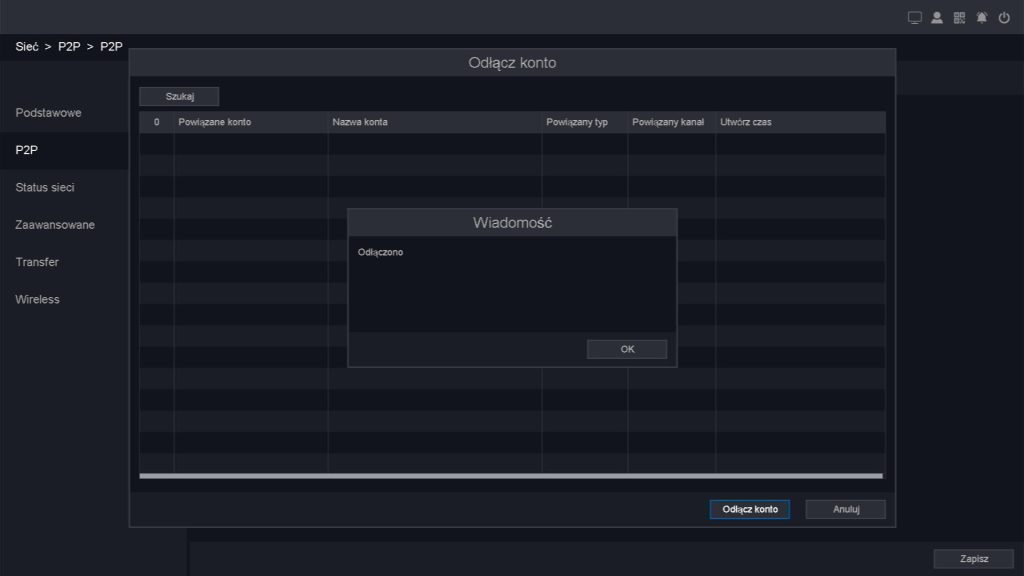
Task: Select P2P in the sidebar
Action: click(27, 150)
